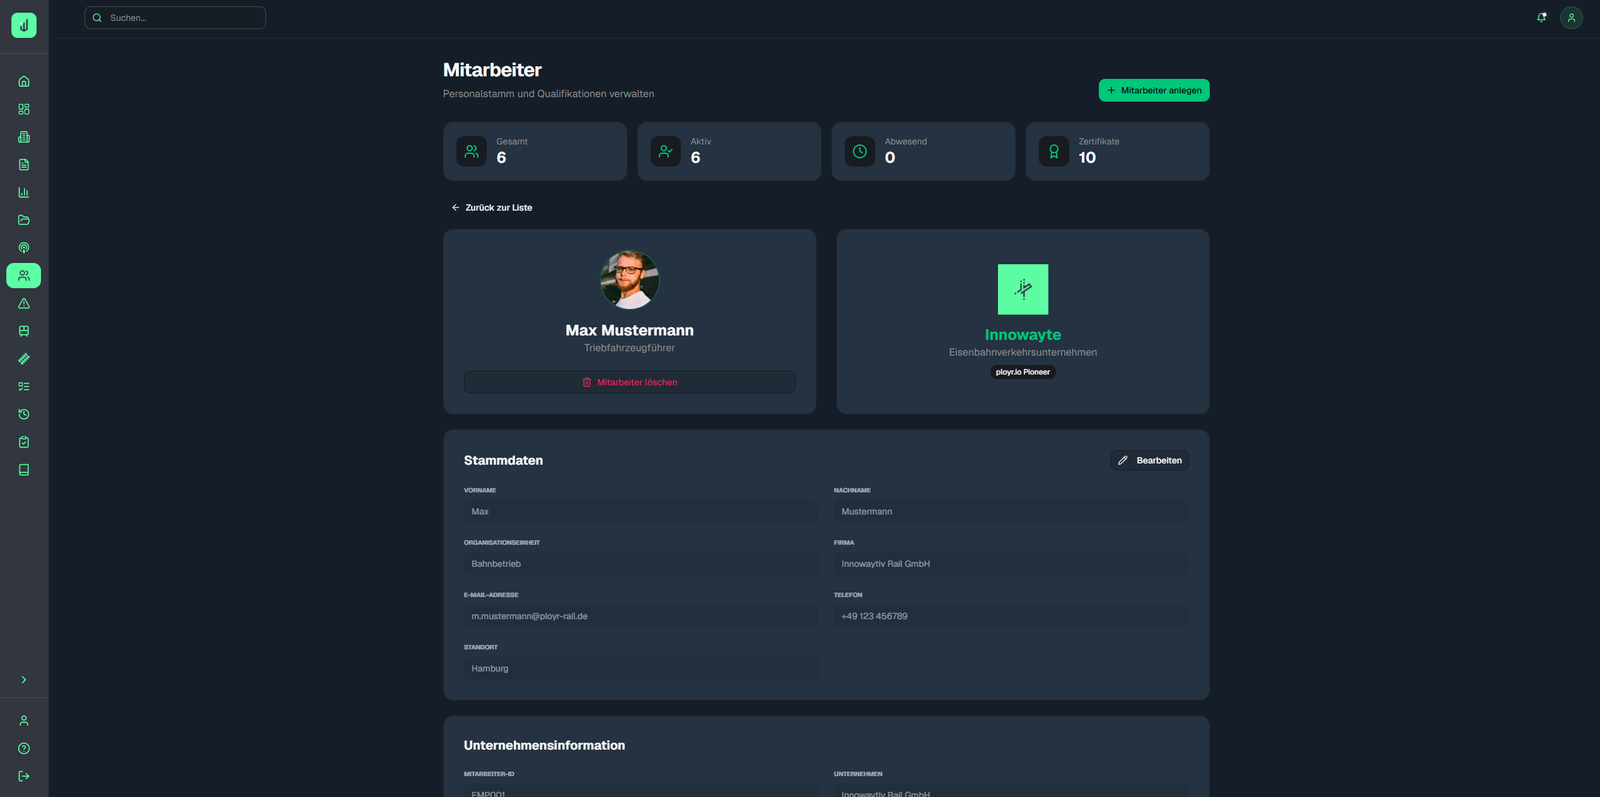The image size is (1600, 797).
Task: Open the folder icon in sidebar
Action: tap(24, 220)
